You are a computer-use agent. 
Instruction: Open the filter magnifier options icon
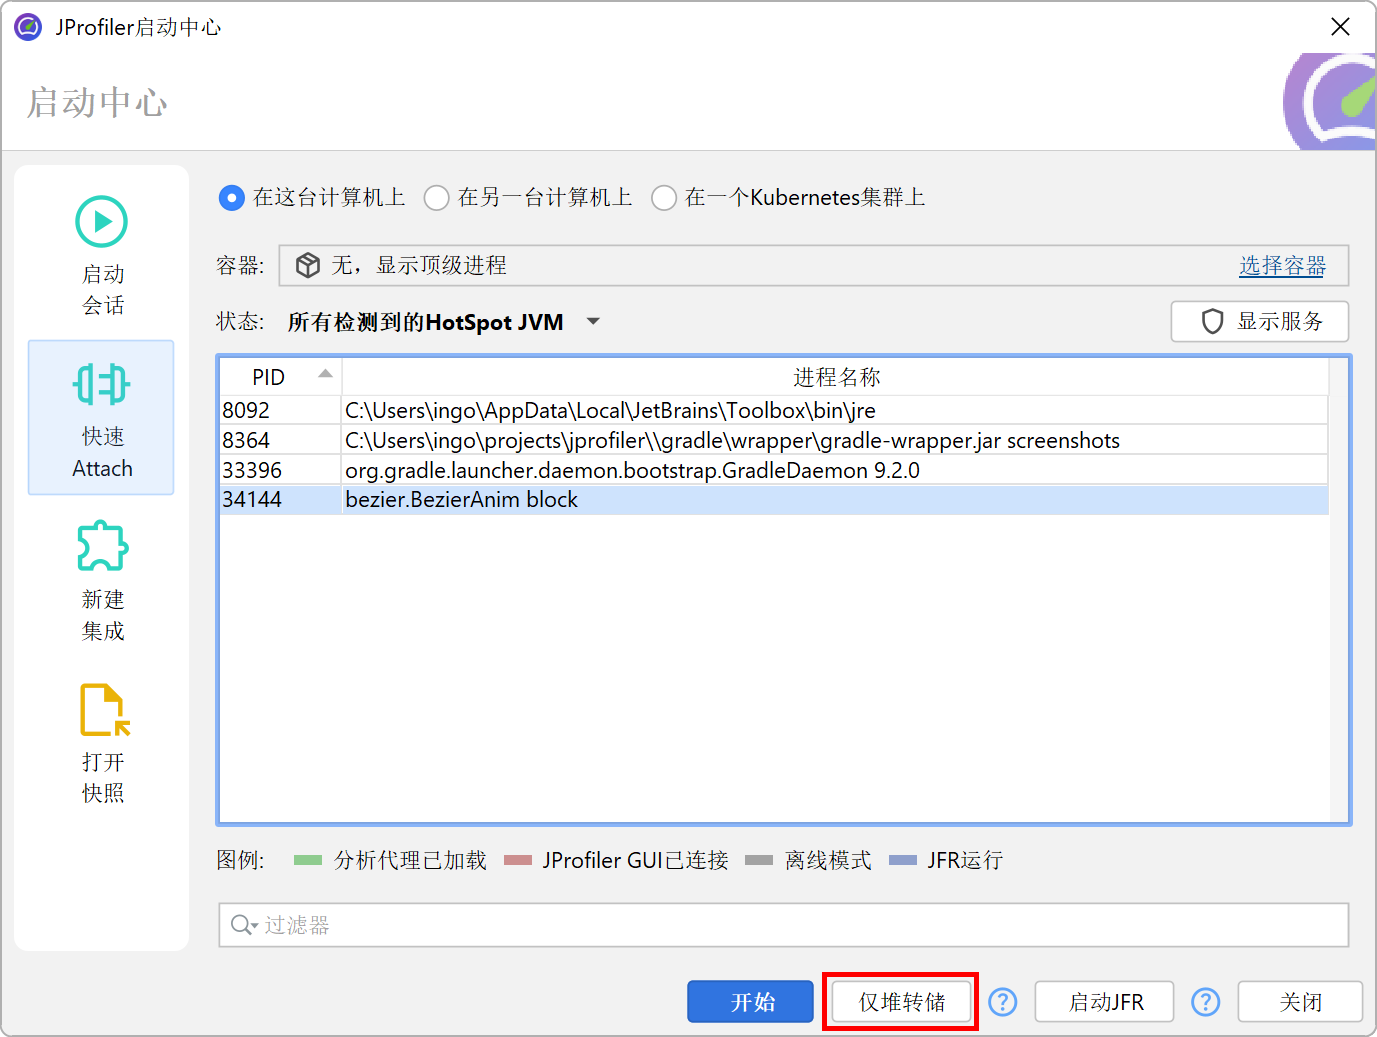coord(244,925)
